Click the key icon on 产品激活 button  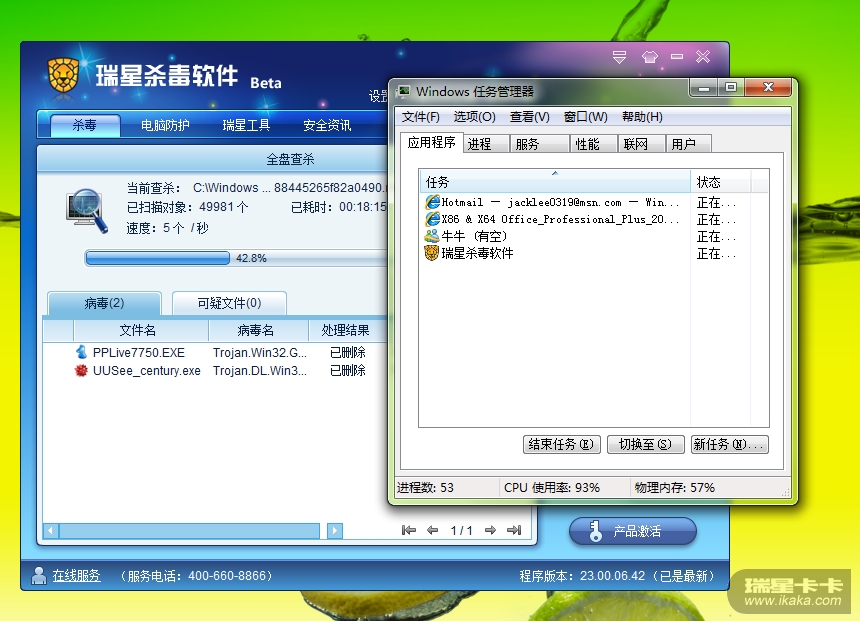[x=596, y=531]
